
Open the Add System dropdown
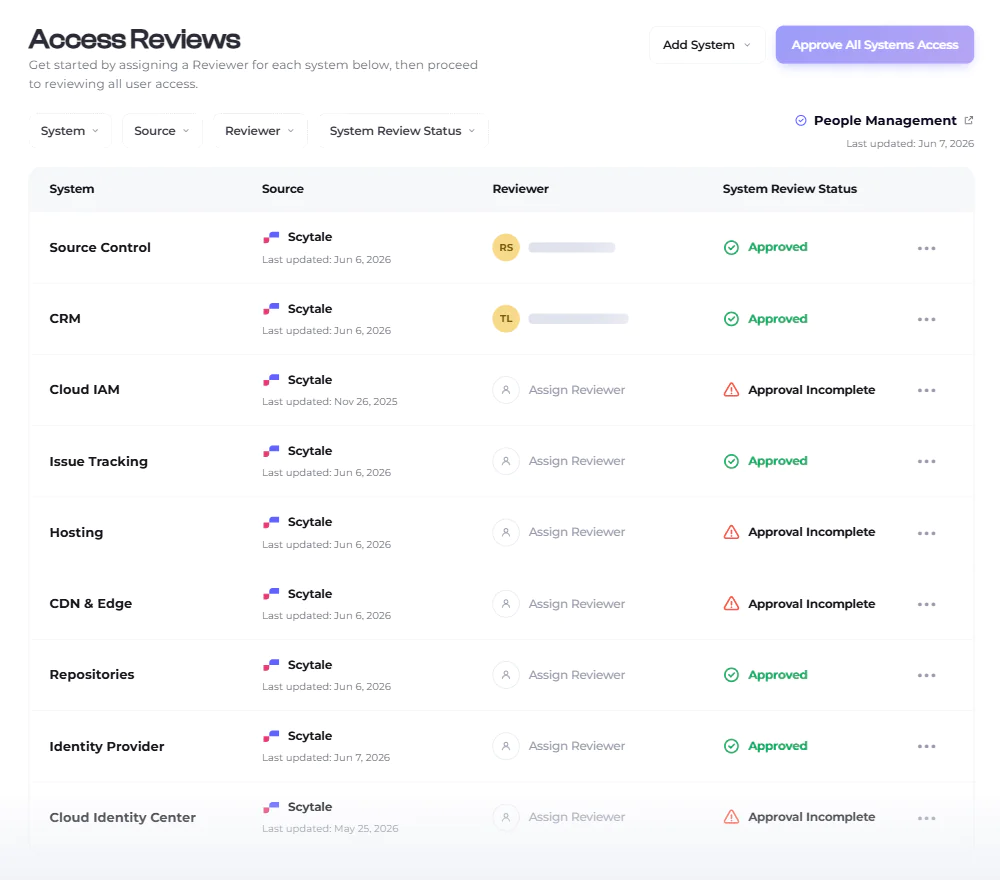pos(707,45)
